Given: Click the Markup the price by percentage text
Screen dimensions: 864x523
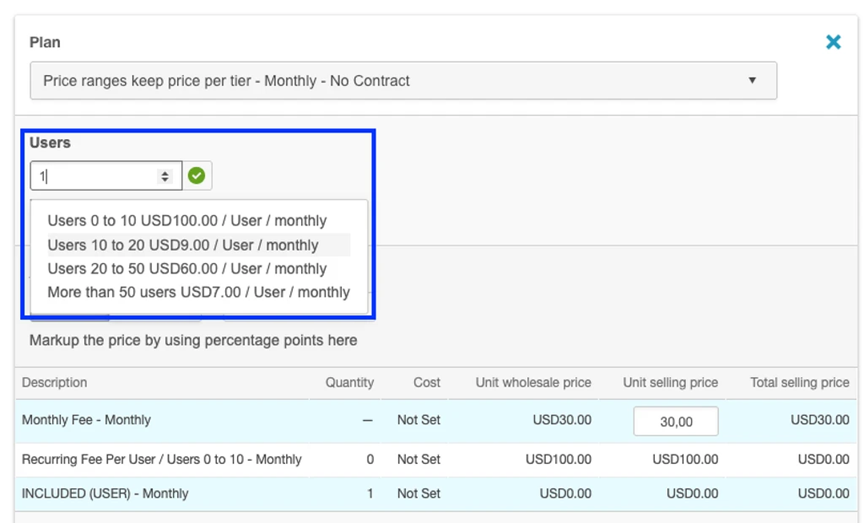Looking at the screenshot, I should click(x=193, y=340).
